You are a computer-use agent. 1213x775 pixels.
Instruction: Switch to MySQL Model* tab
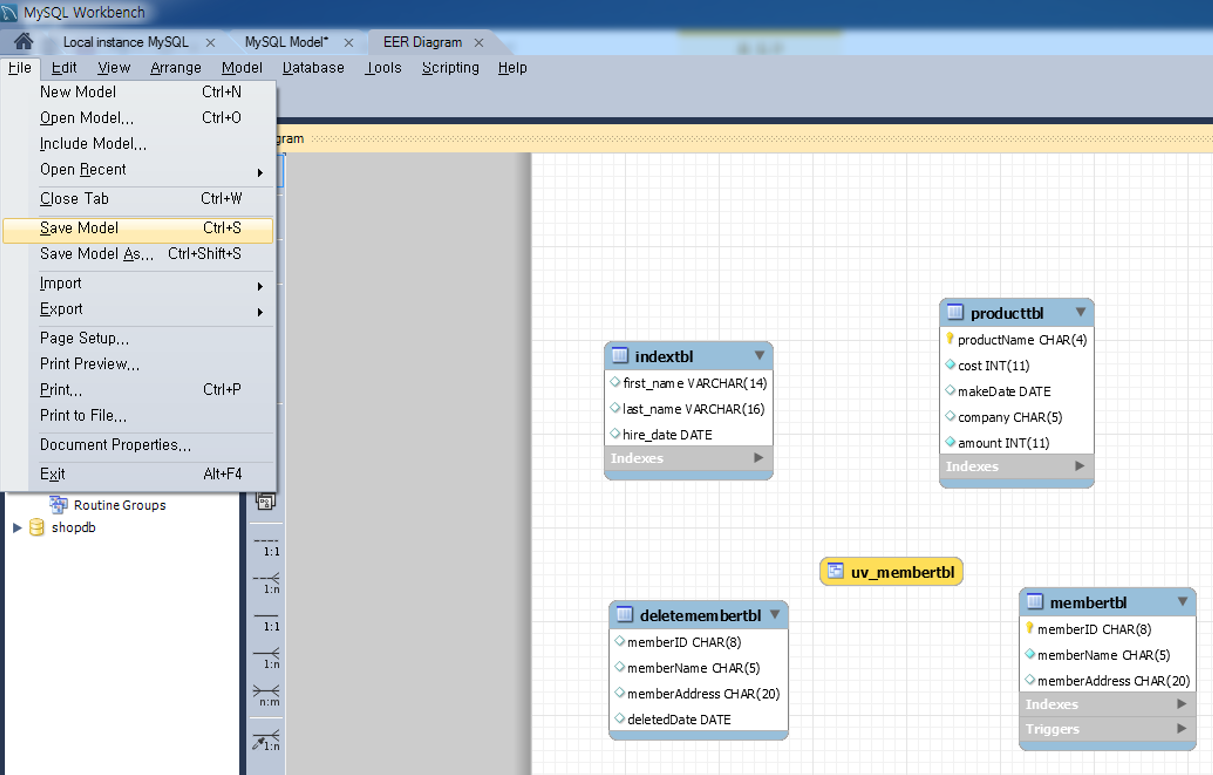pos(286,42)
